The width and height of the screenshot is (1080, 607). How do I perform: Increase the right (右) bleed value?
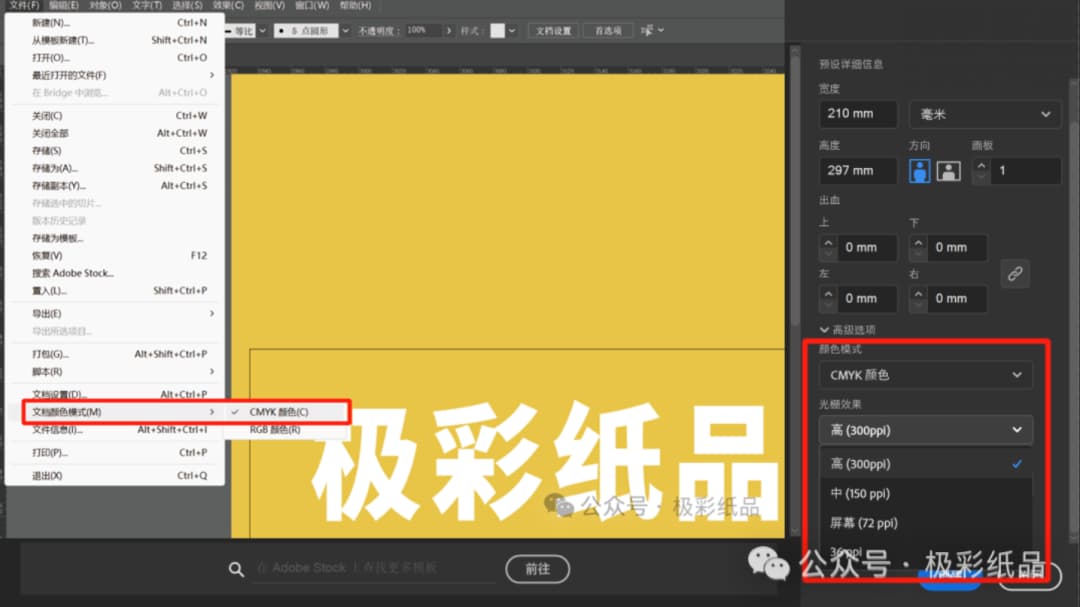pyautogui.click(x=918, y=294)
